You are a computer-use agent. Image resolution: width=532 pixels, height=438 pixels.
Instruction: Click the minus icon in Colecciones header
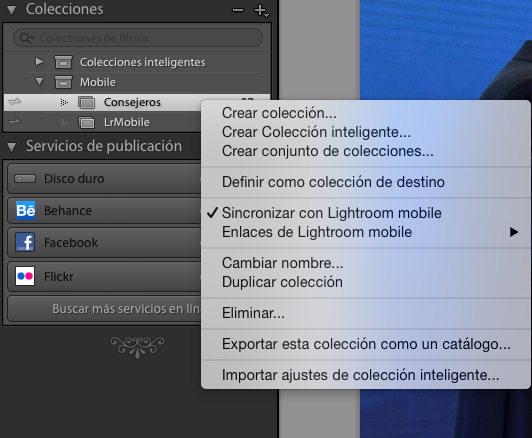pos(238,10)
